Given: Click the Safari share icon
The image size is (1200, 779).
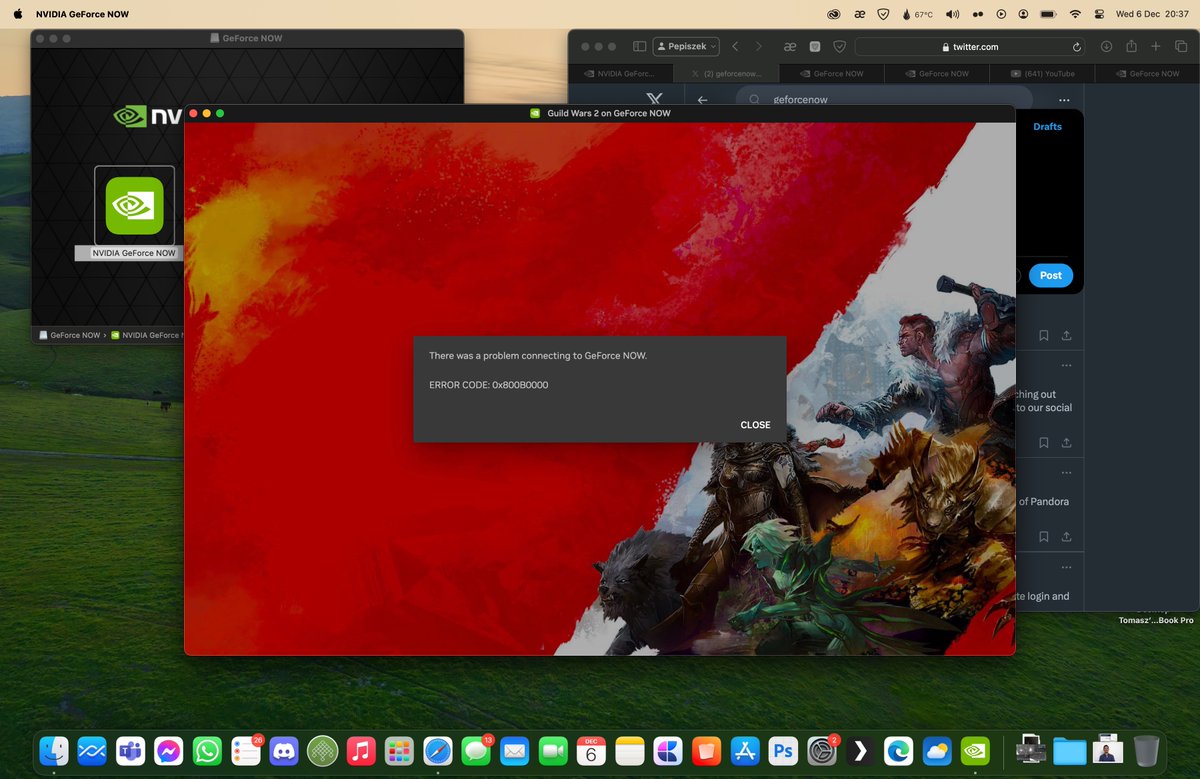Looking at the screenshot, I should click(1131, 47).
